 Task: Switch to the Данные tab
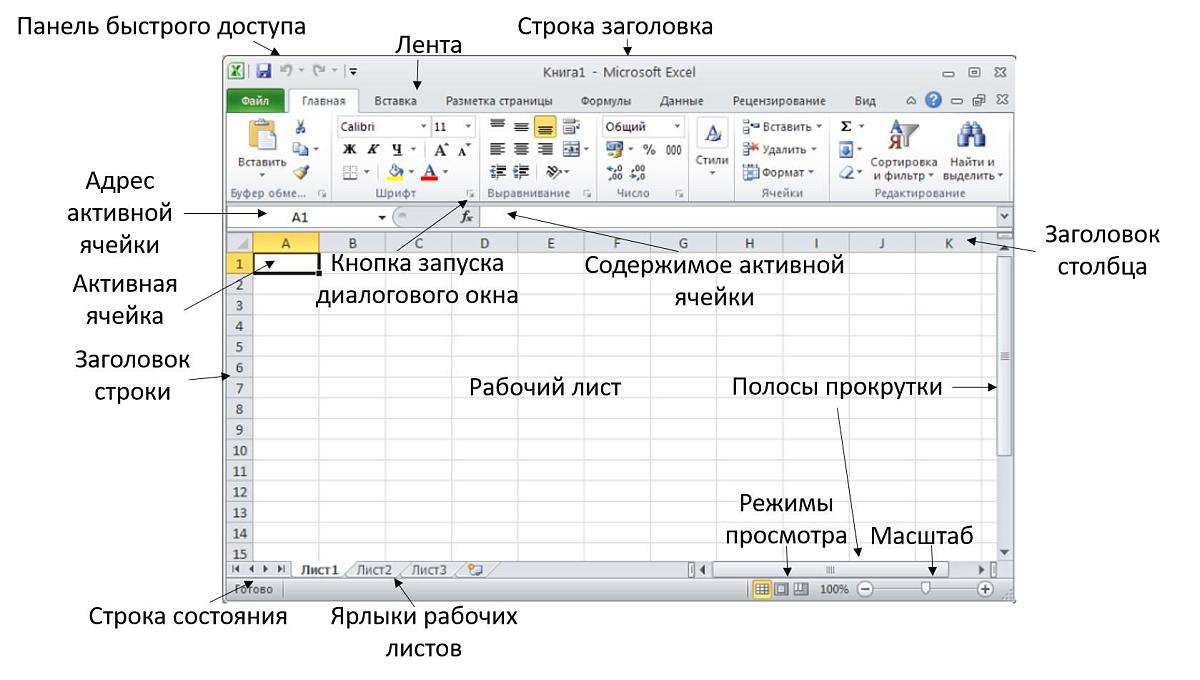click(681, 101)
